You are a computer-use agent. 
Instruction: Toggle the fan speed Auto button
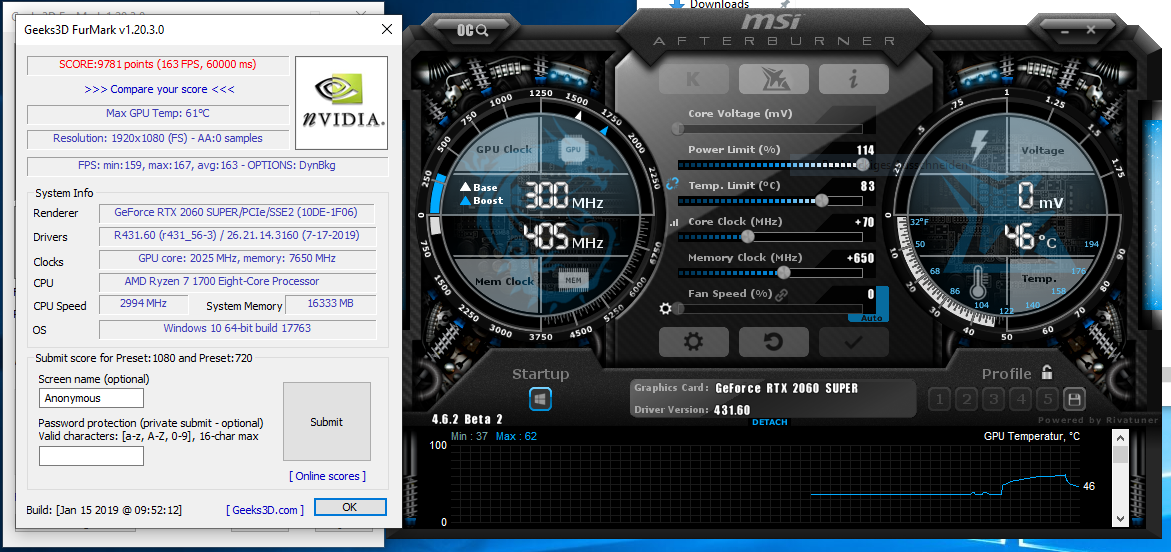pos(872,318)
